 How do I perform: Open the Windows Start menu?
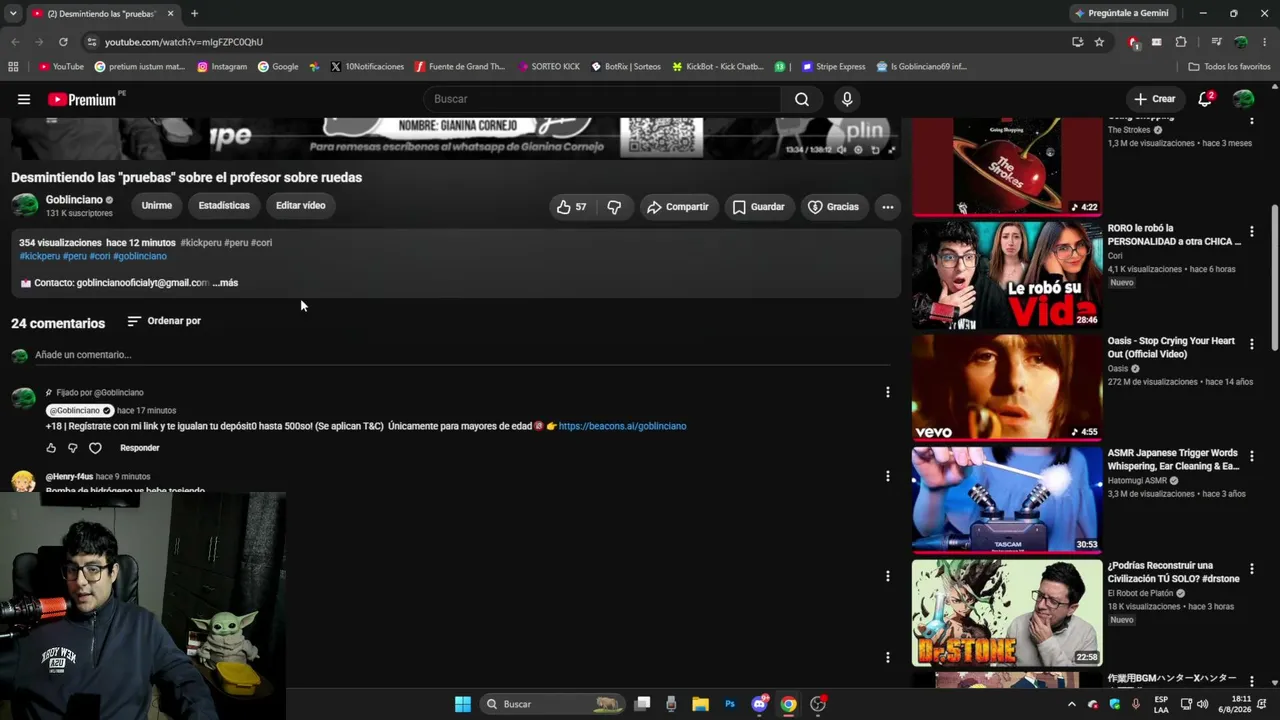pyautogui.click(x=463, y=704)
